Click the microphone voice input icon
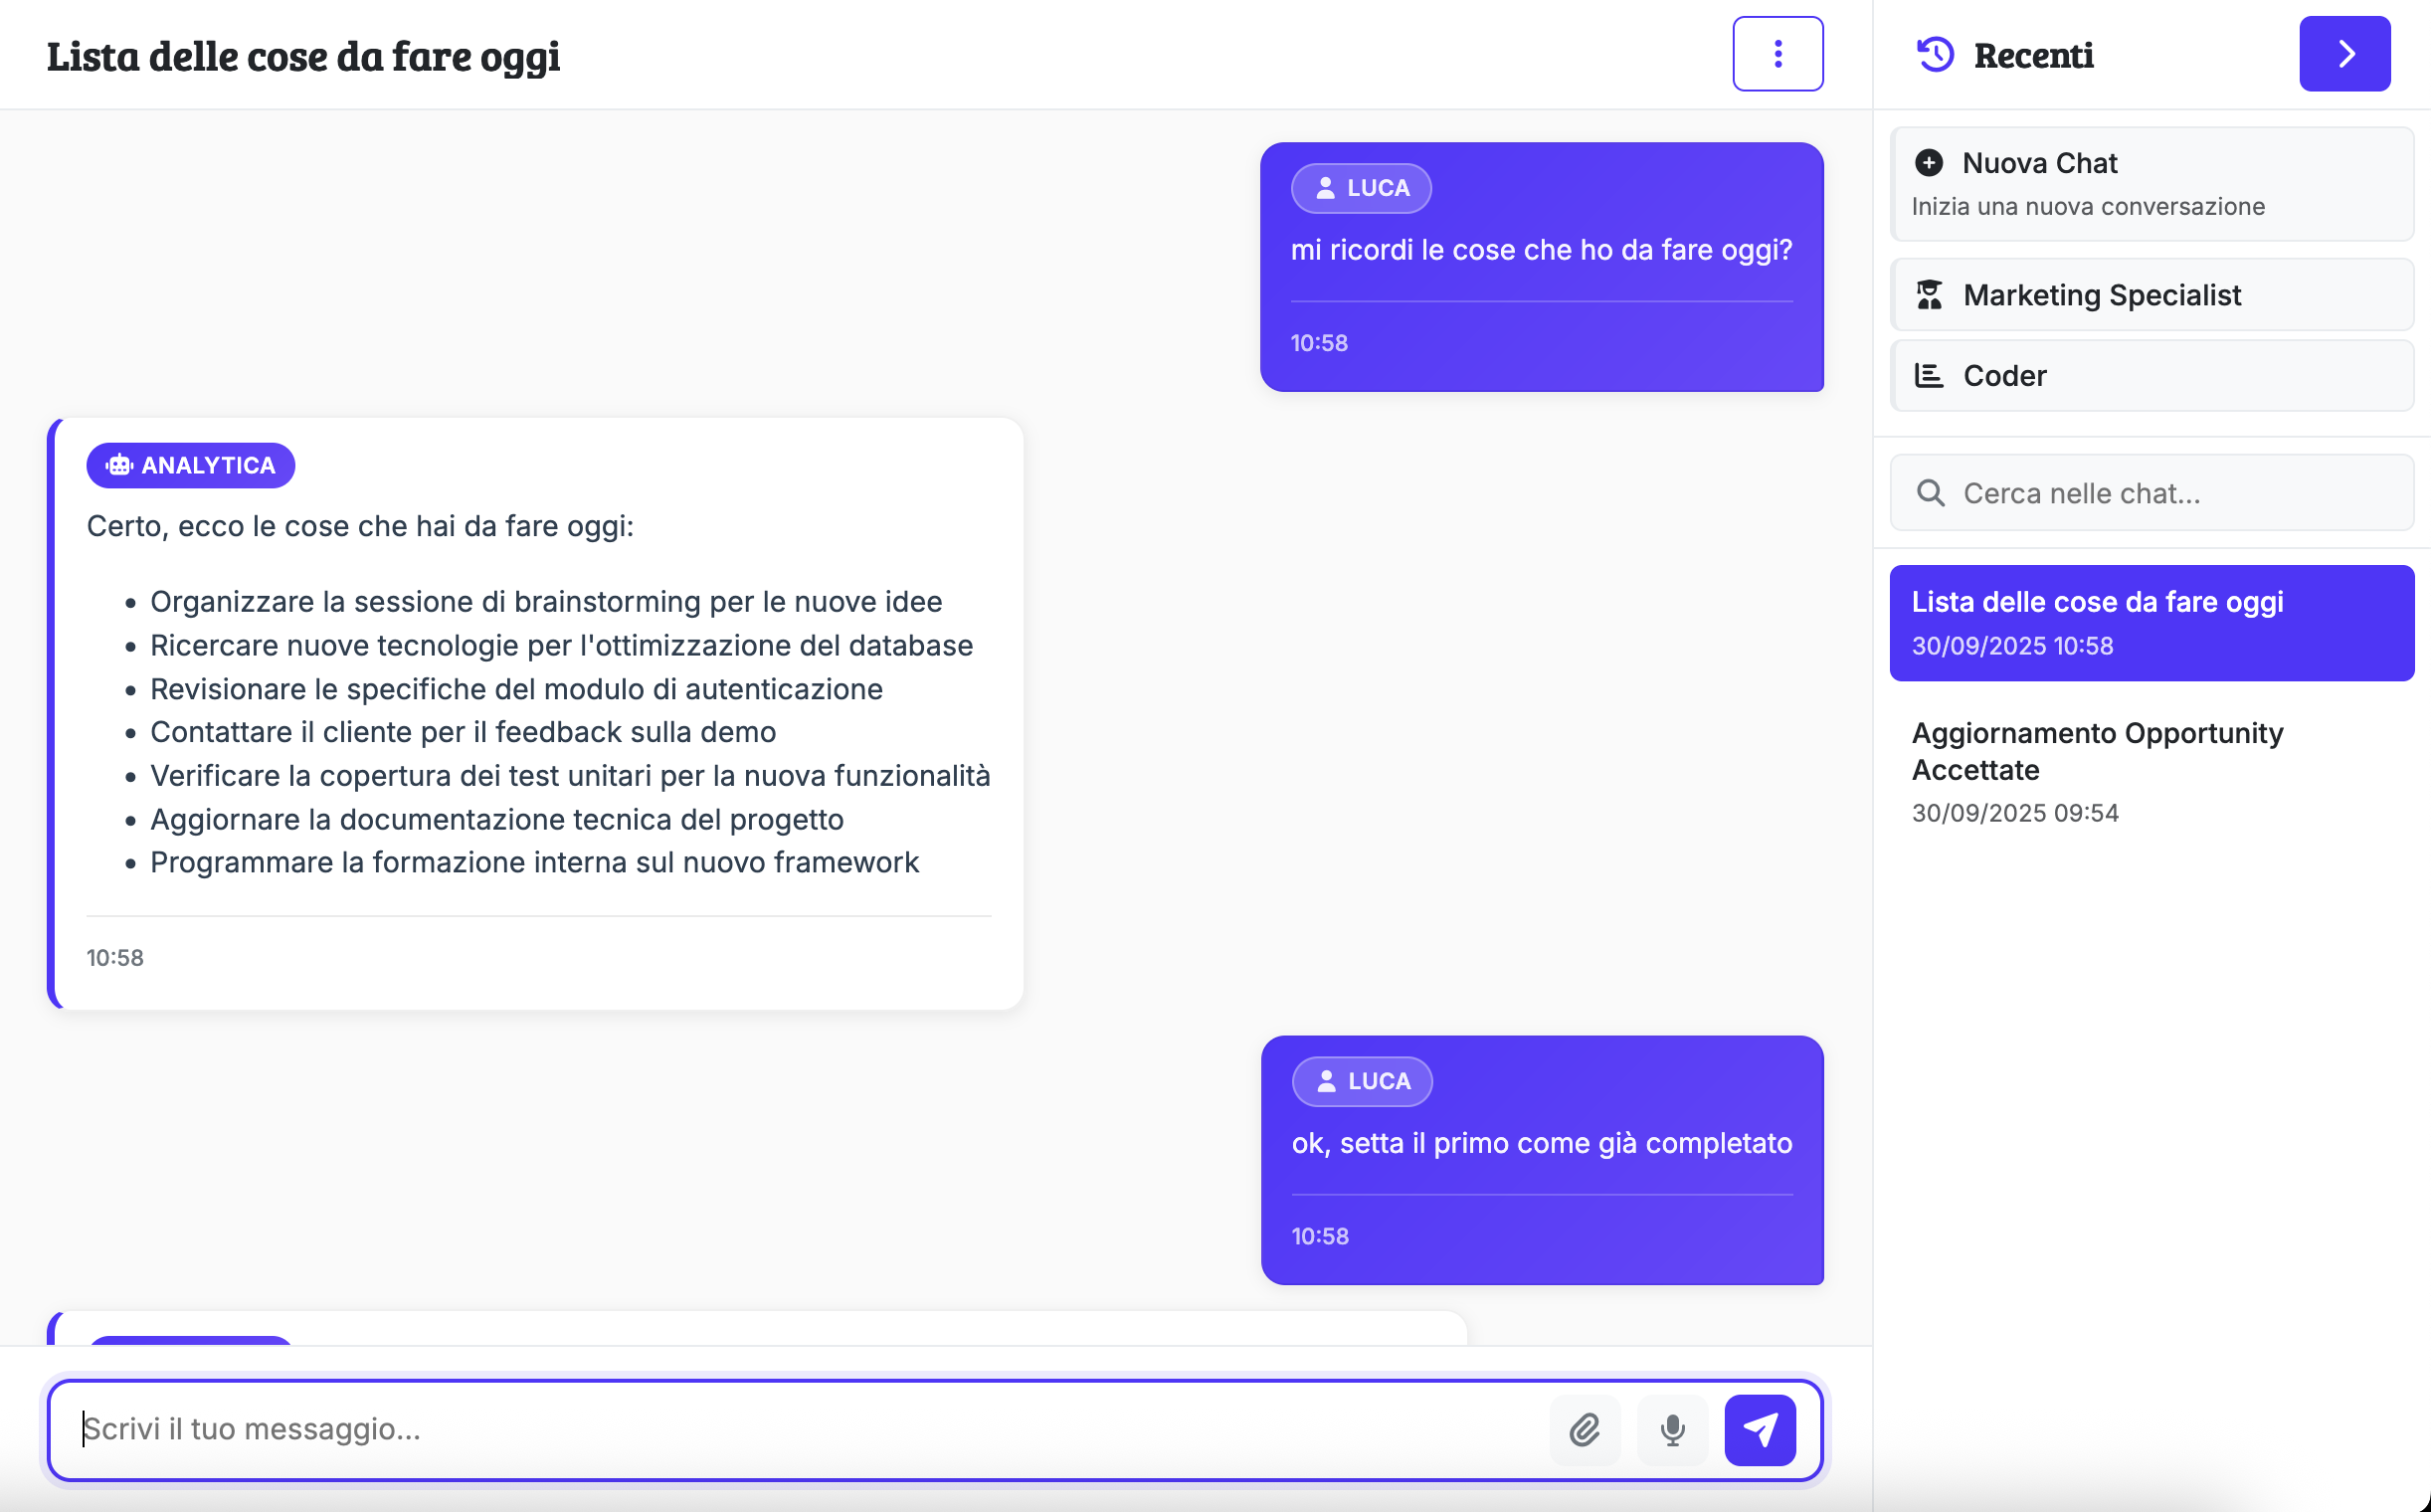The width and height of the screenshot is (2431, 1512). coord(1672,1430)
